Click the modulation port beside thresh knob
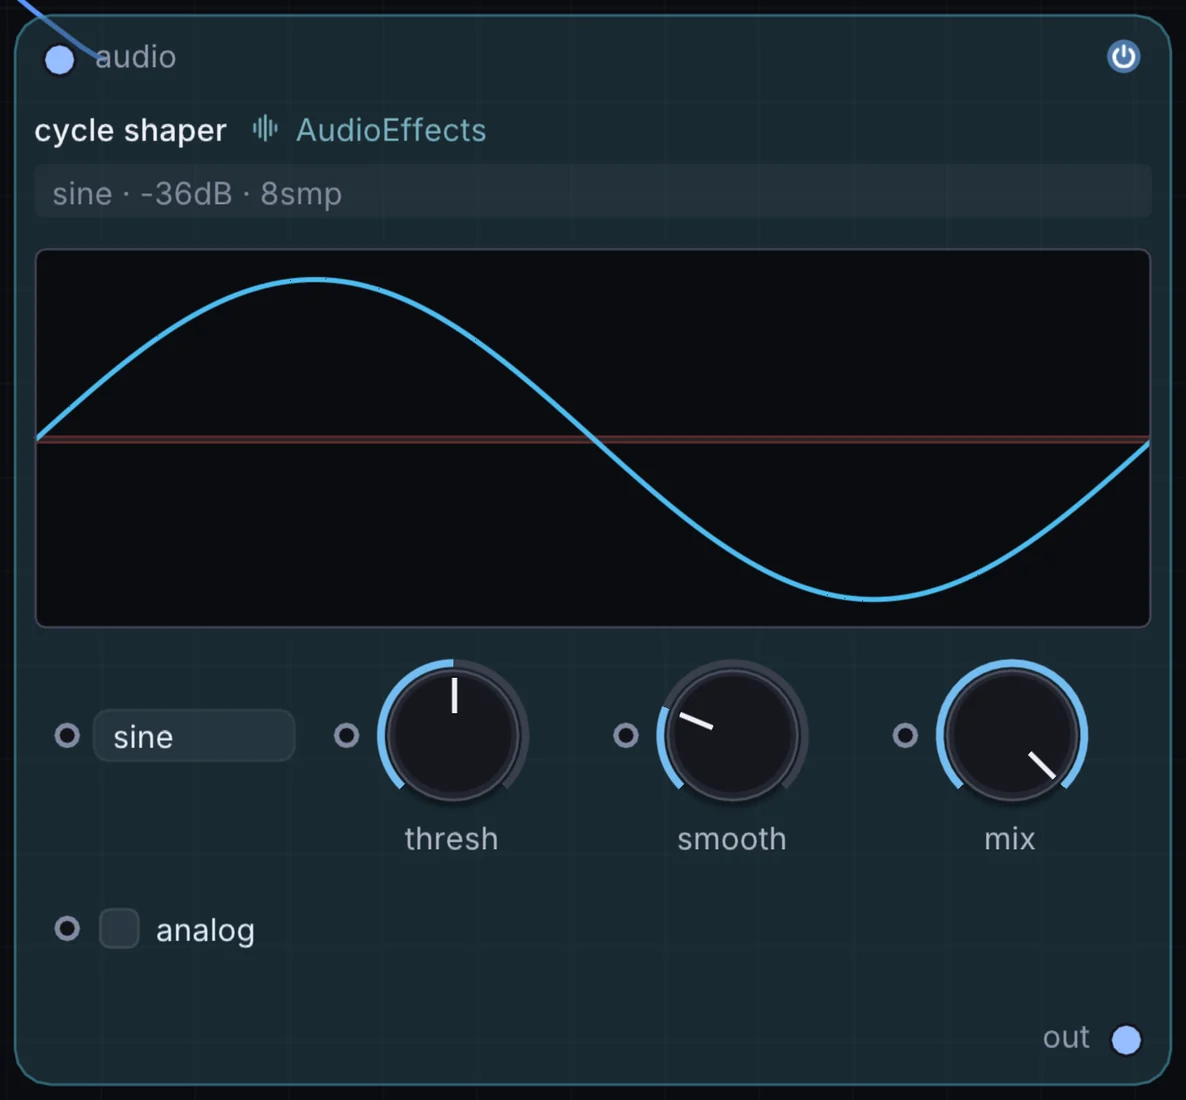This screenshot has width=1186, height=1100. [x=346, y=735]
